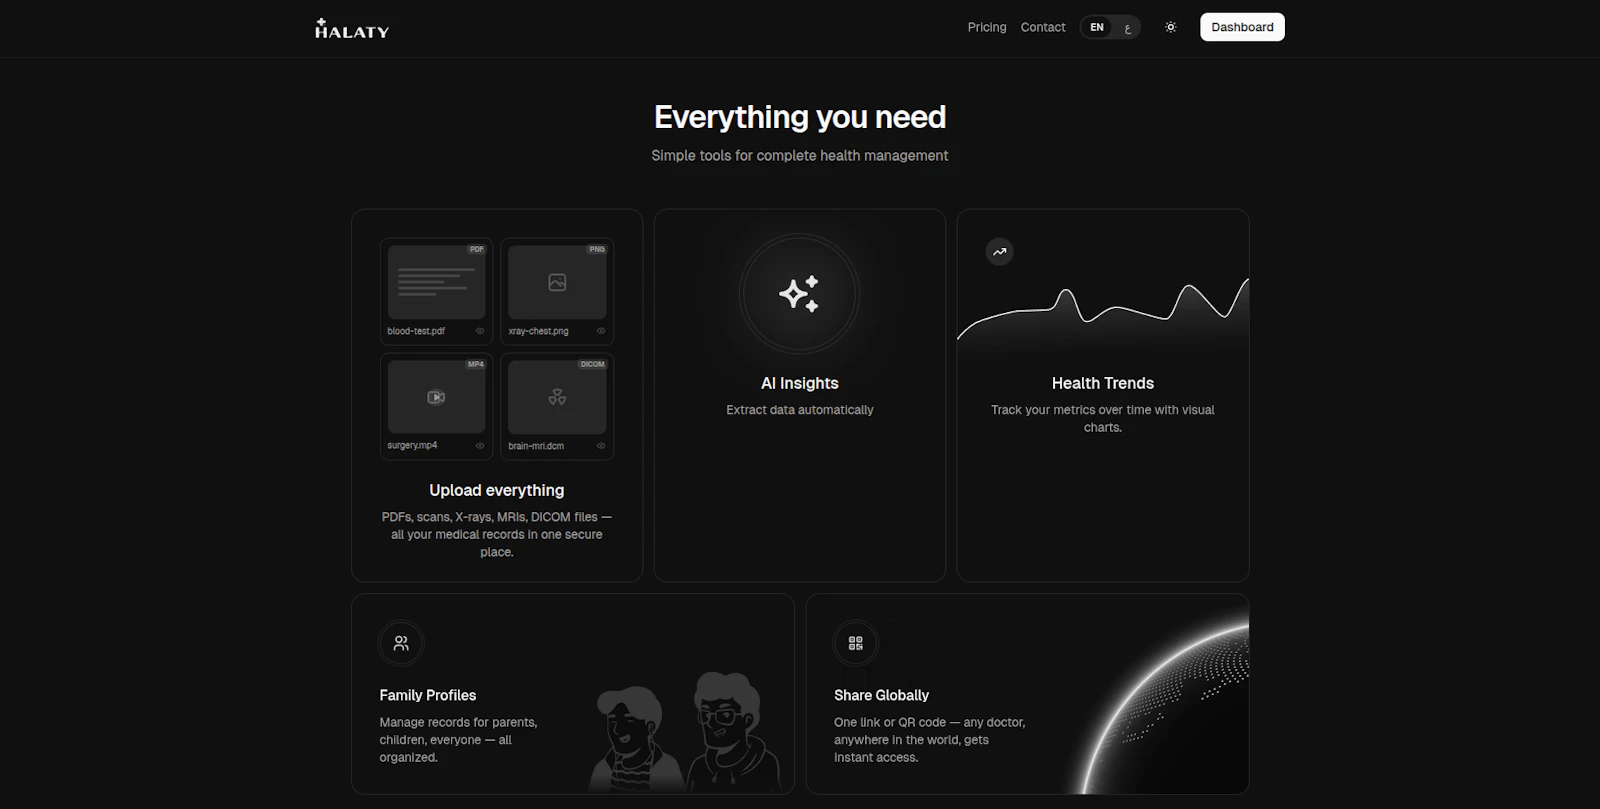Click image icon in xray-chest.png thumbnail
This screenshot has width=1600, height=809.
[557, 283]
